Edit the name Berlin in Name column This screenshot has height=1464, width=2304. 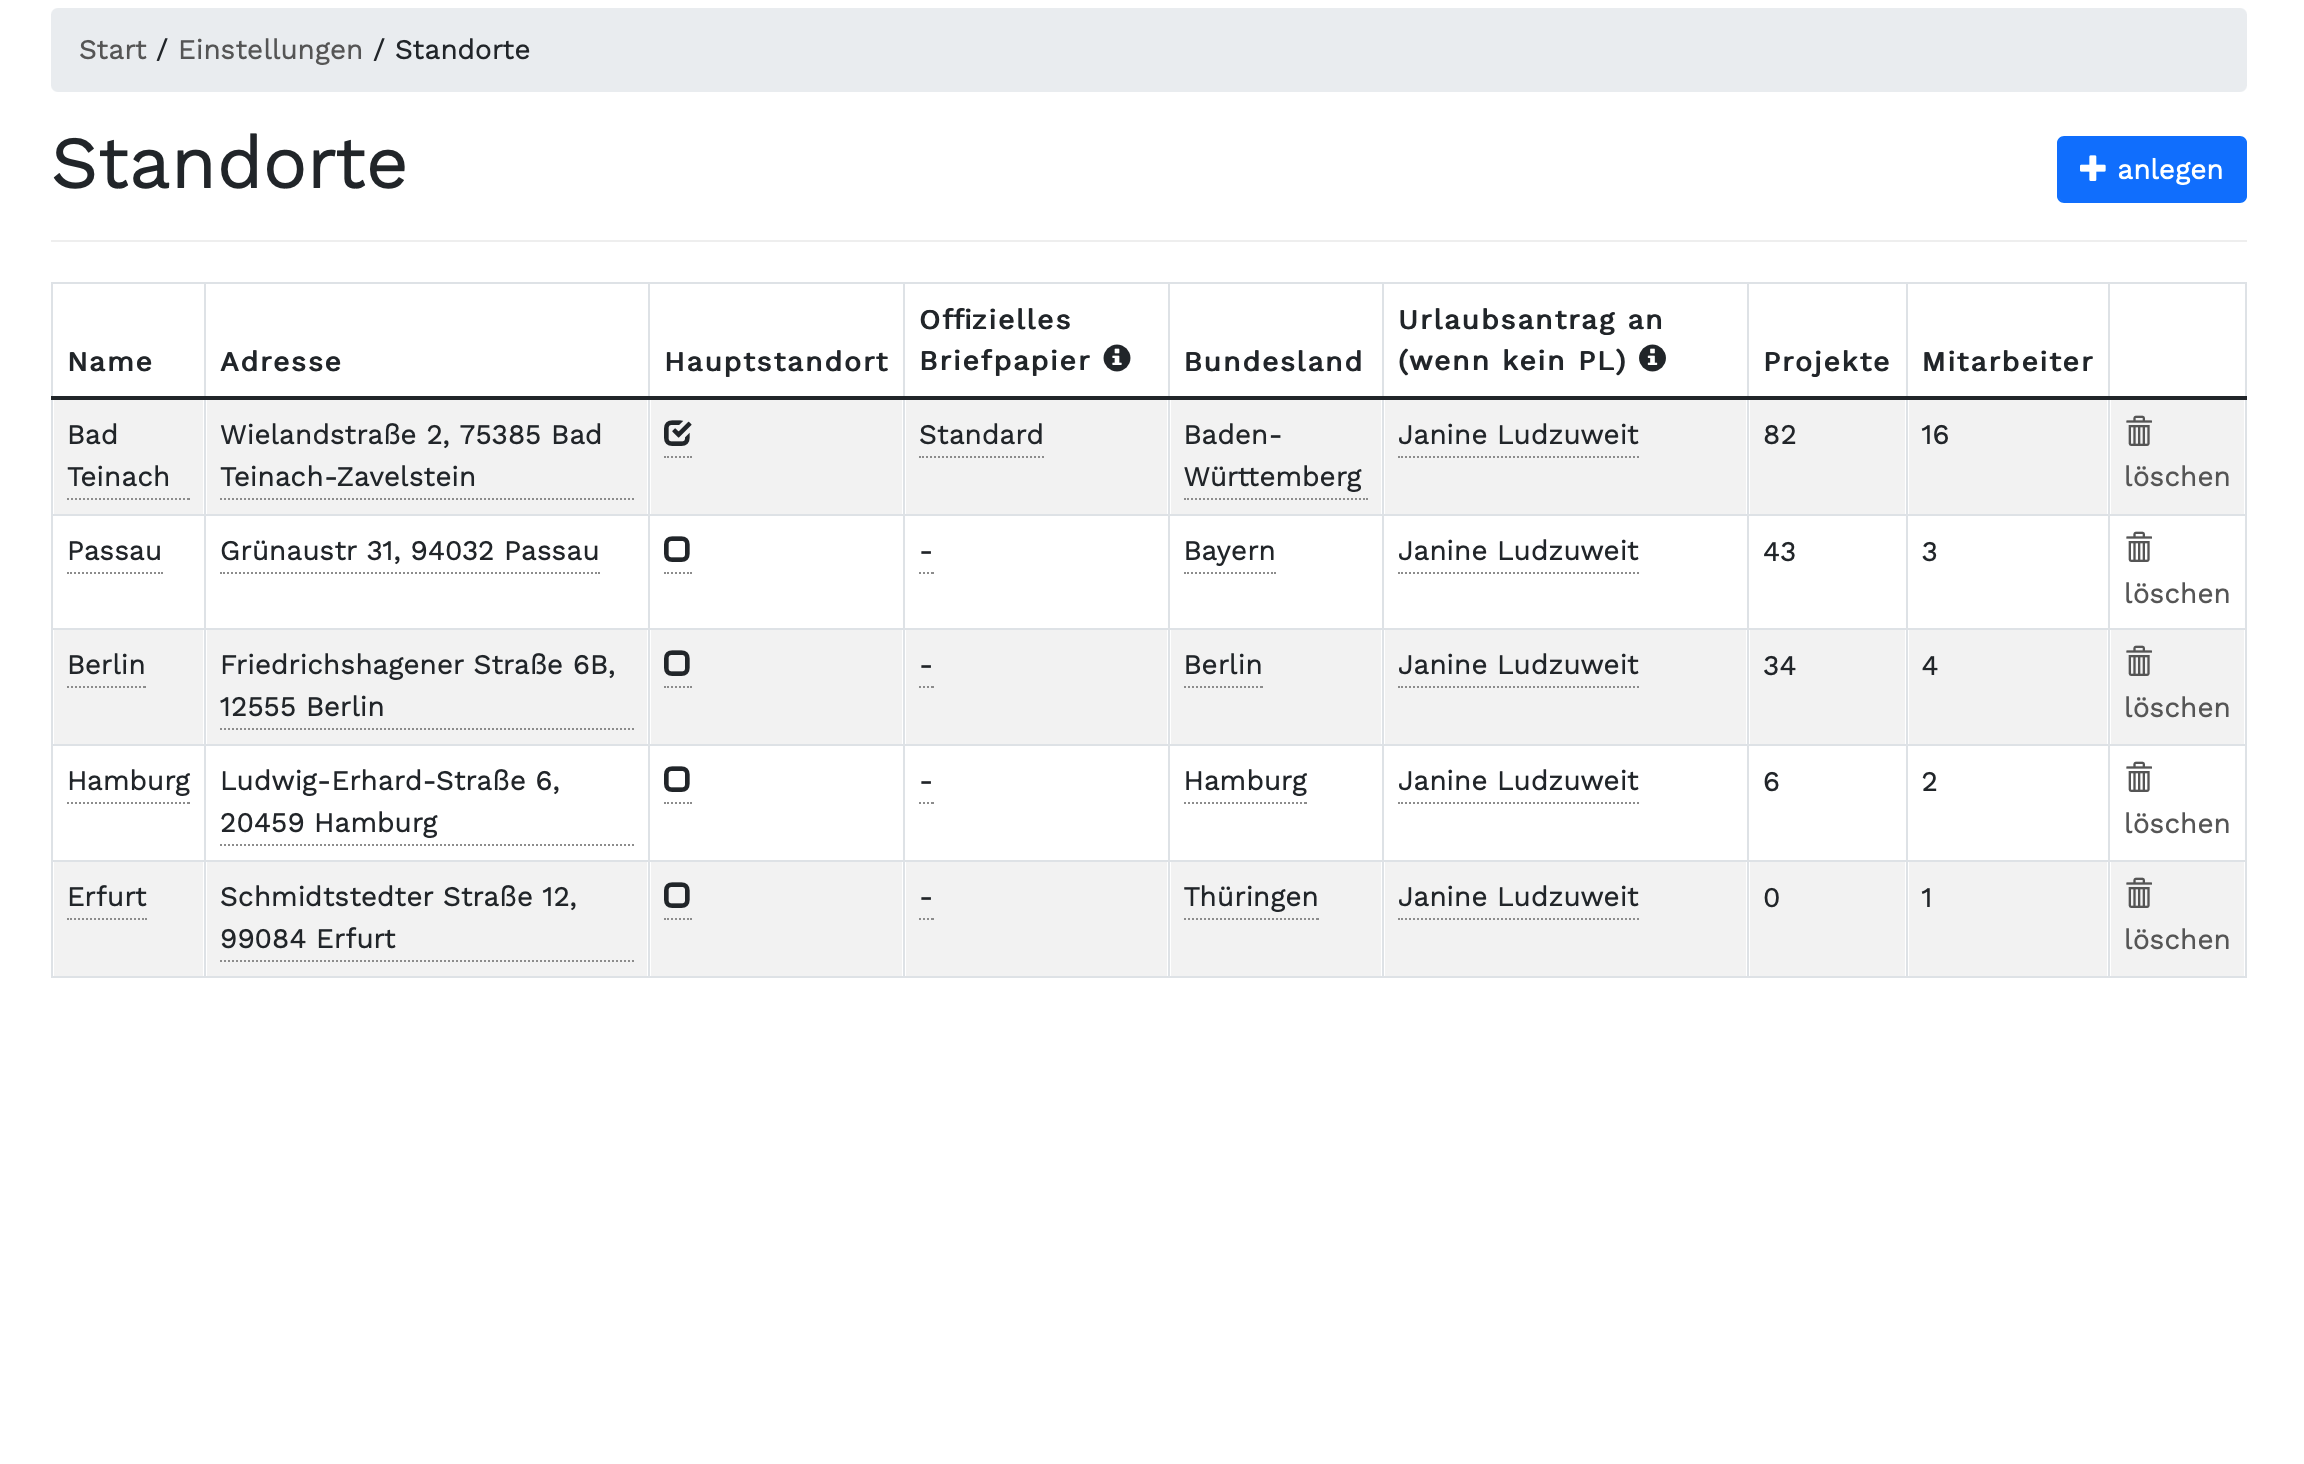pyautogui.click(x=106, y=665)
